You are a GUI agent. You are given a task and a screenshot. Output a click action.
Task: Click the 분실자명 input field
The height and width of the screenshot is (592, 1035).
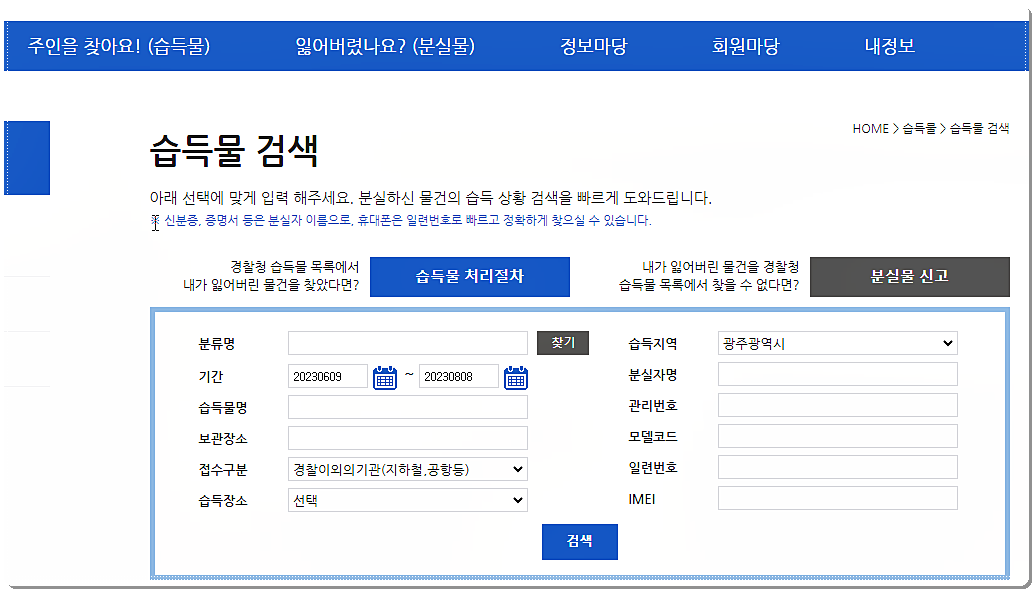836,373
